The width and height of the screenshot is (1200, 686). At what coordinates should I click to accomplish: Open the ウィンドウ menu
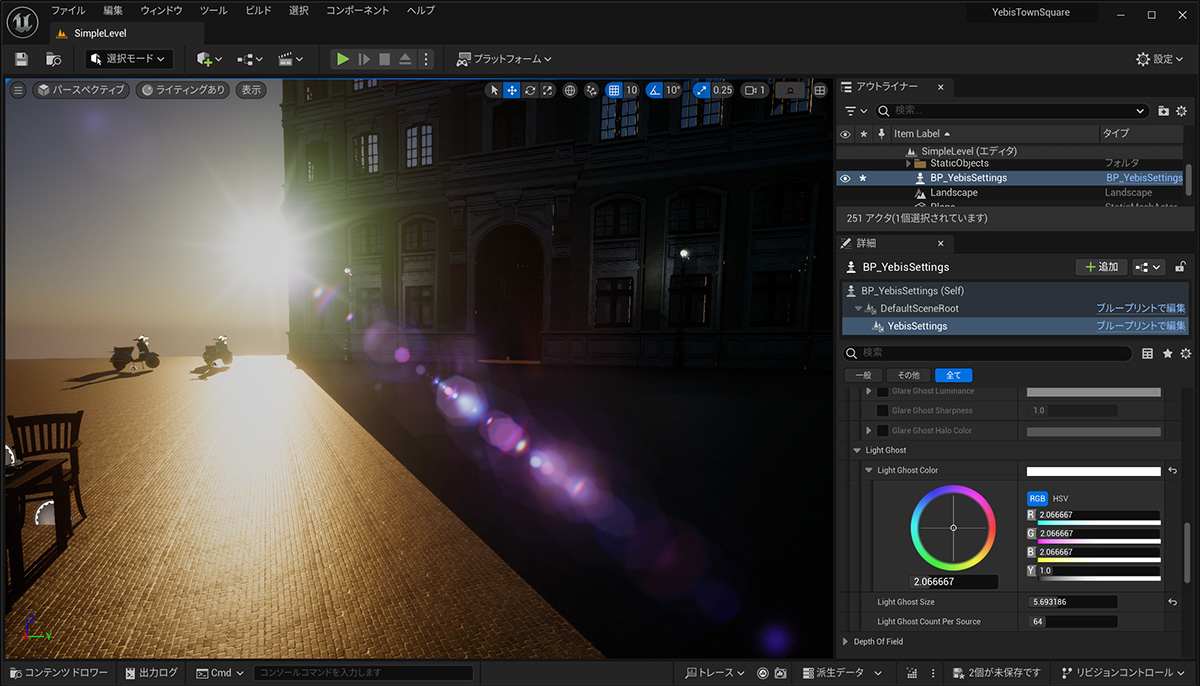[161, 10]
